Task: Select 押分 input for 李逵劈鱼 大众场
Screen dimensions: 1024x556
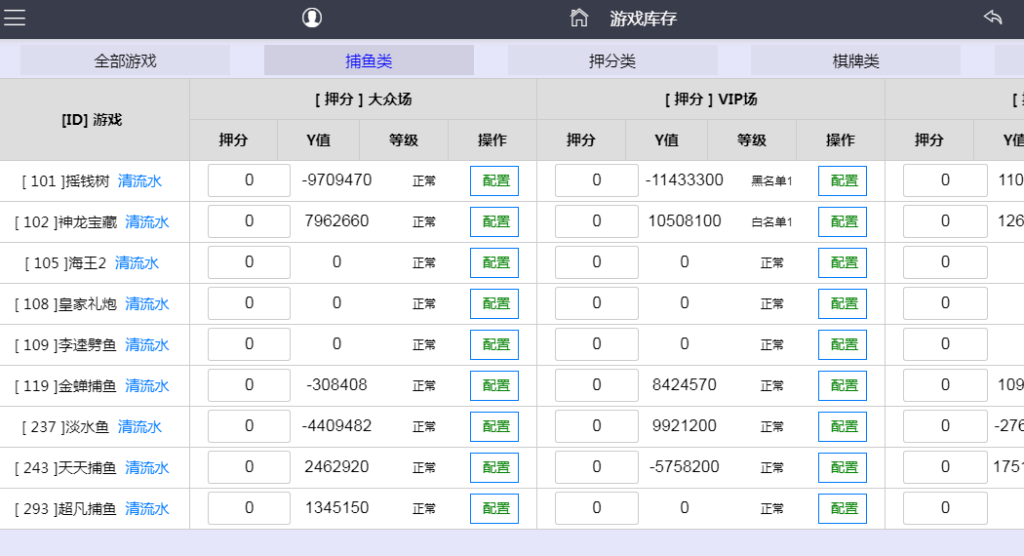Action: 249,344
